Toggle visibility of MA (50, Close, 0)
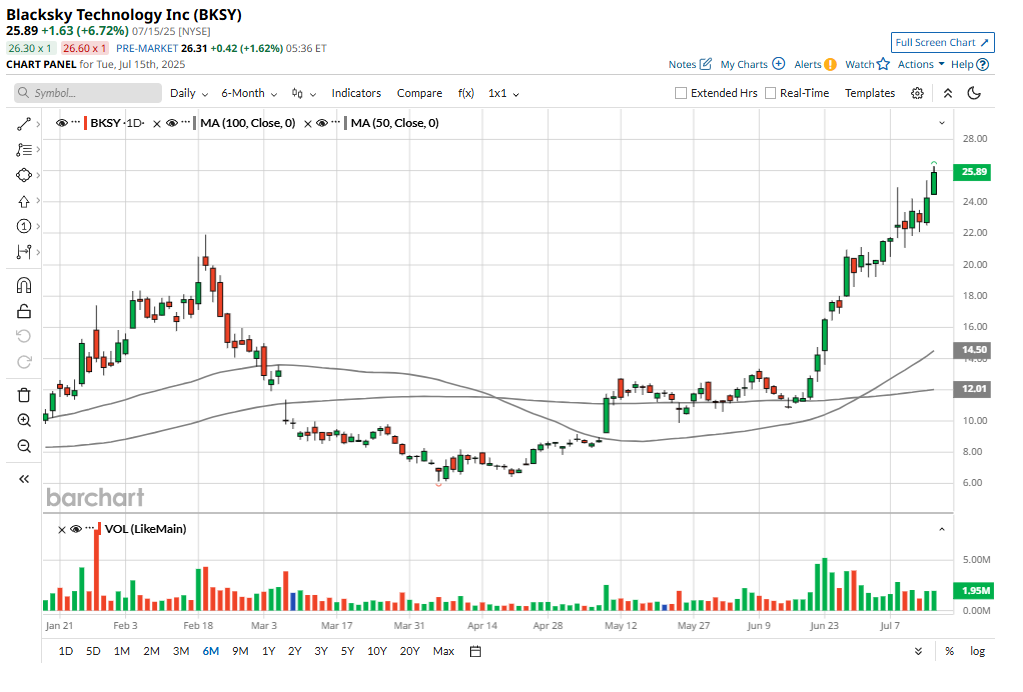The image size is (1023, 692). pos(322,123)
